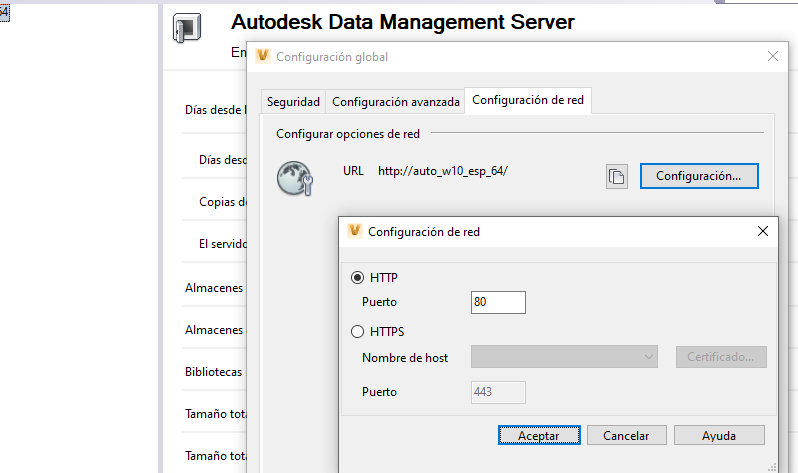Click the HTTPS Puerto field showing 443
This screenshot has height=473, width=798.
[498, 391]
